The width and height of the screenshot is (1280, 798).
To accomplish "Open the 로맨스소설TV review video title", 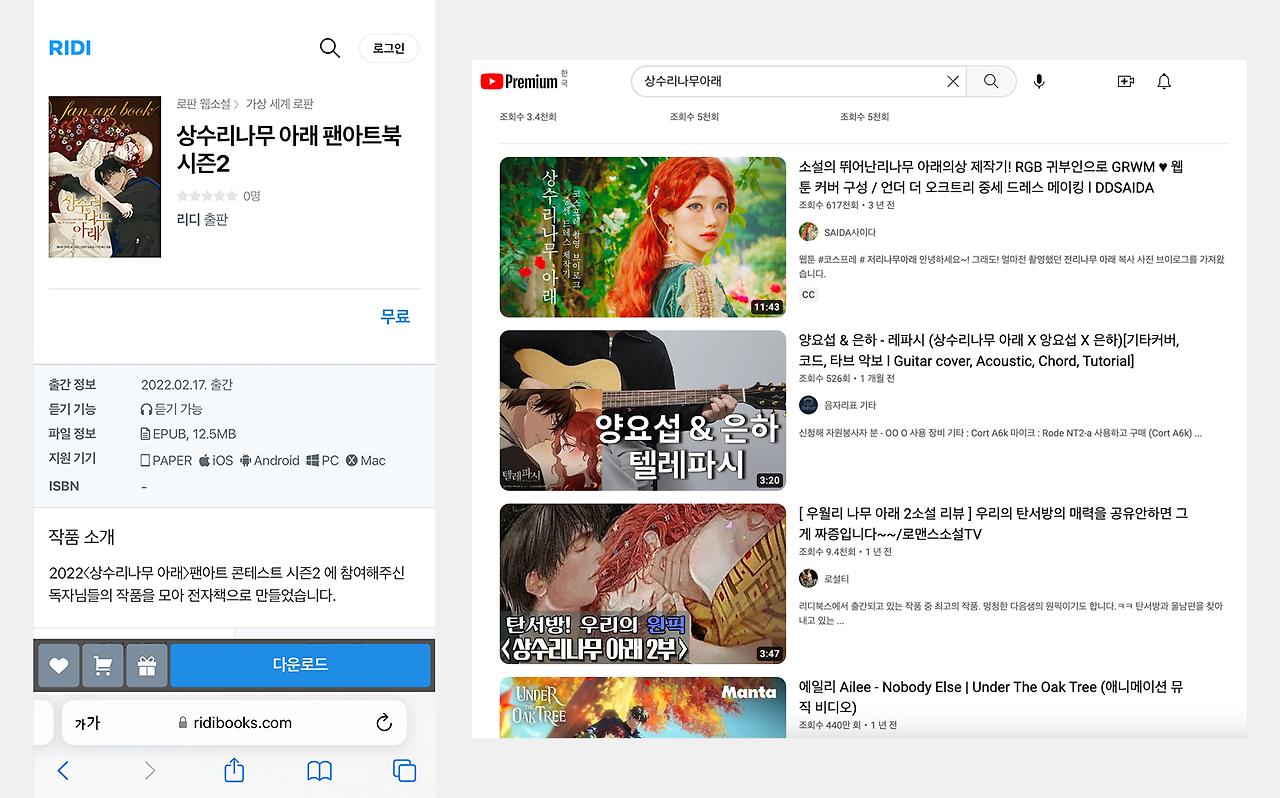I will (x=993, y=523).
